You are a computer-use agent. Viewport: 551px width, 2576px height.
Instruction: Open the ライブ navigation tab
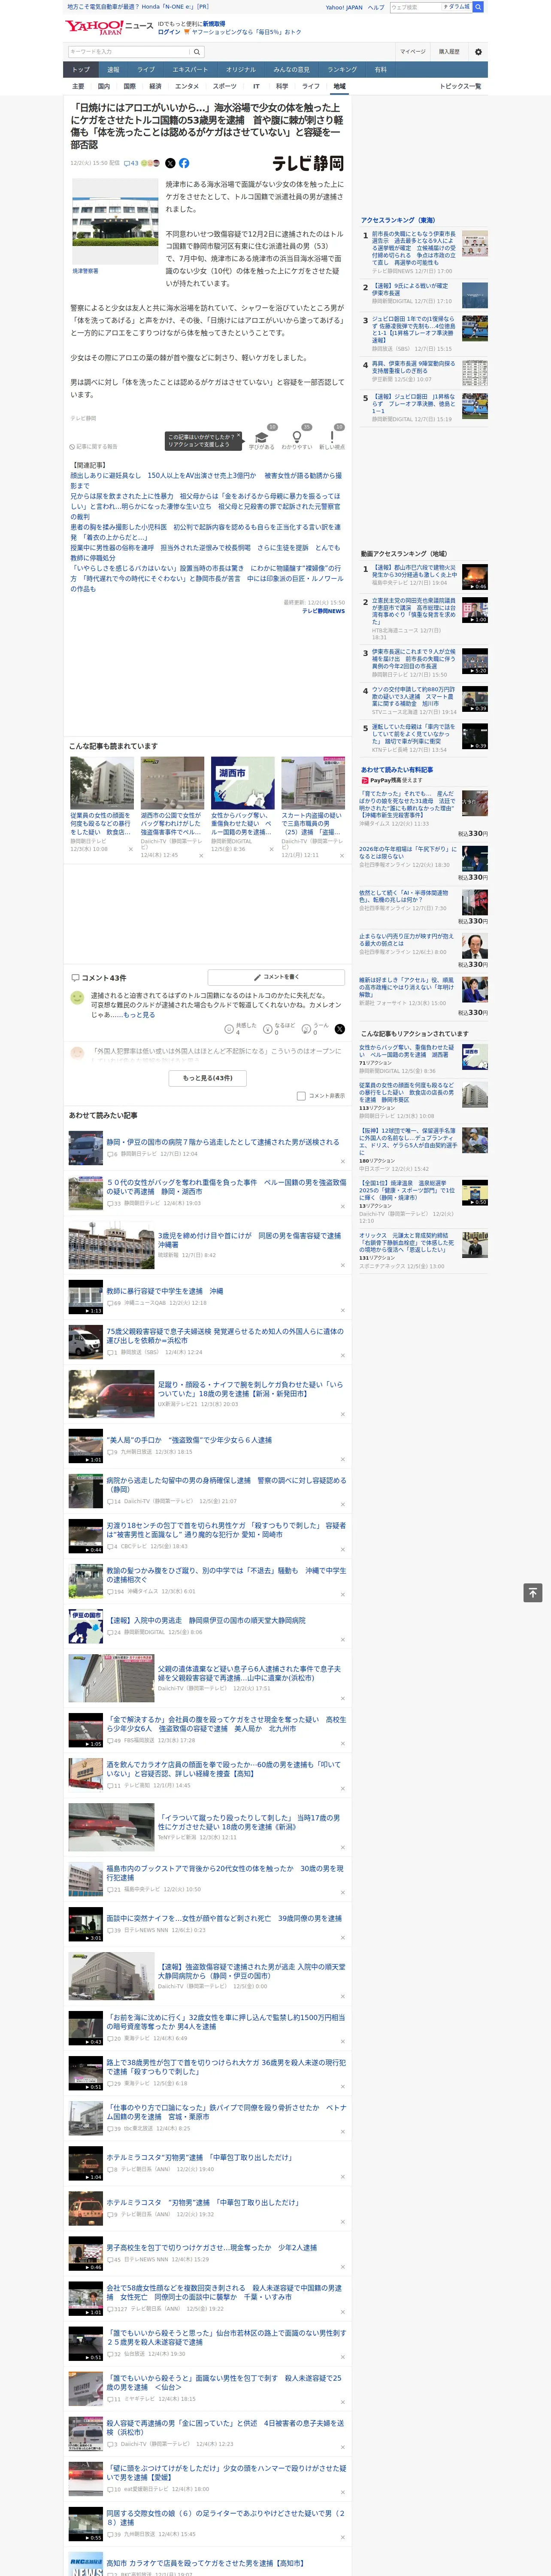pos(146,70)
